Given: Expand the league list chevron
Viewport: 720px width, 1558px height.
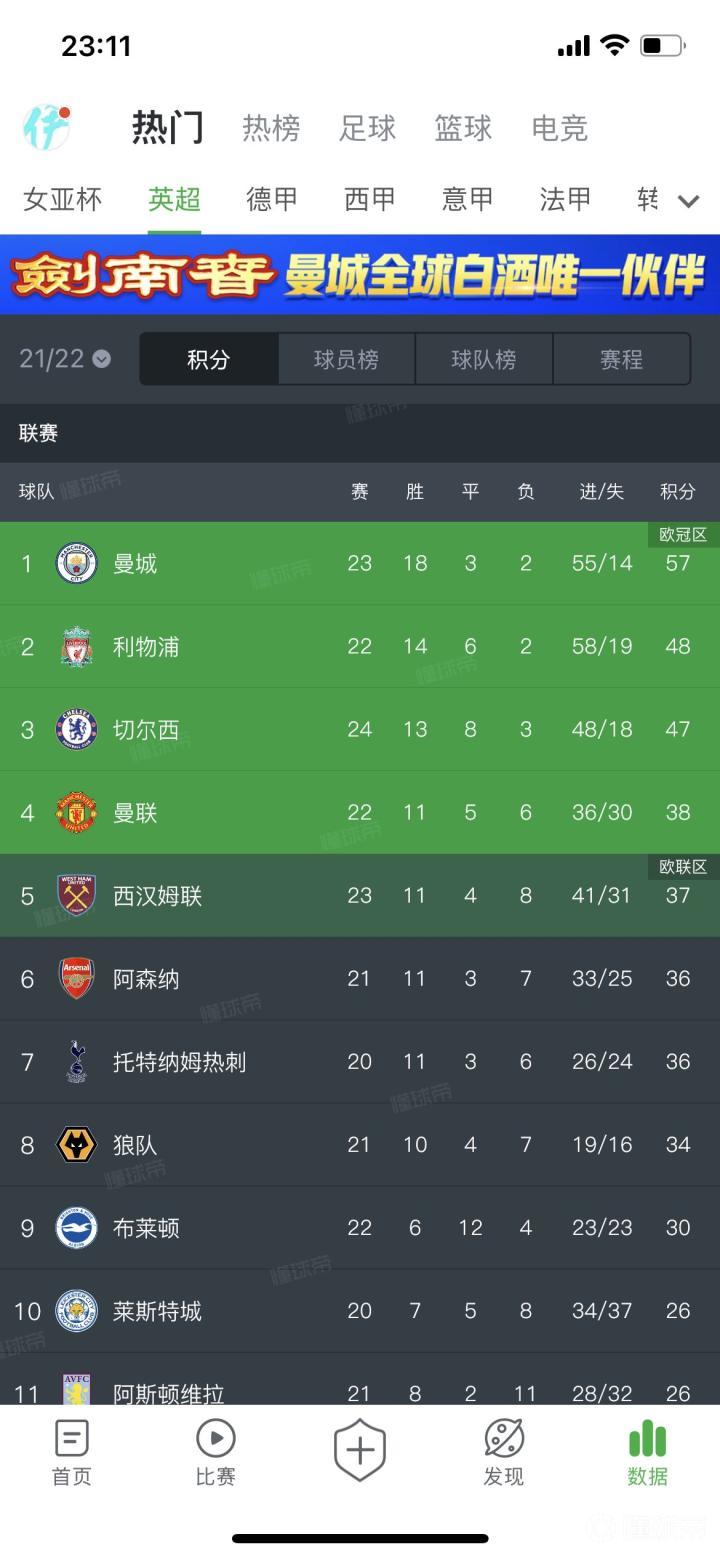Looking at the screenshot, I should [688, 201].
